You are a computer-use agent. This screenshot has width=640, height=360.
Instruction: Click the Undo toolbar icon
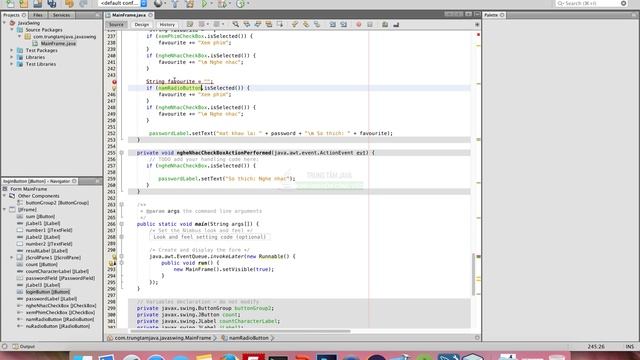pos(69,4)
